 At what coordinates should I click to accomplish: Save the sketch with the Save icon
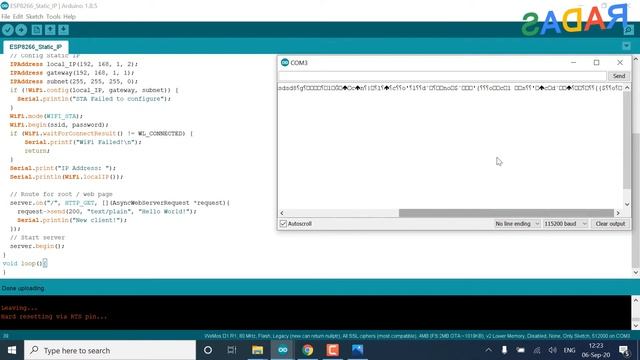(x=63, y=30)
